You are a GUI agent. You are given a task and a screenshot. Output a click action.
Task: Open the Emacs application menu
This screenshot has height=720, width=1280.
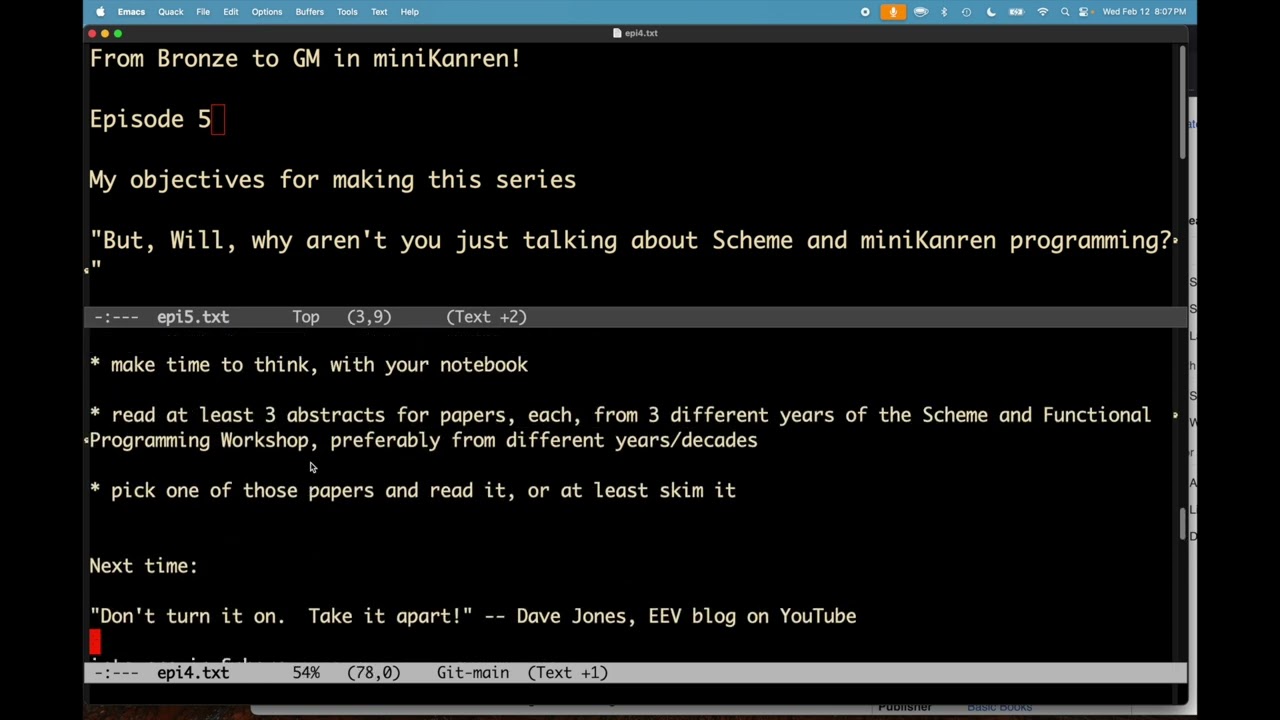(x=131, y=12)
